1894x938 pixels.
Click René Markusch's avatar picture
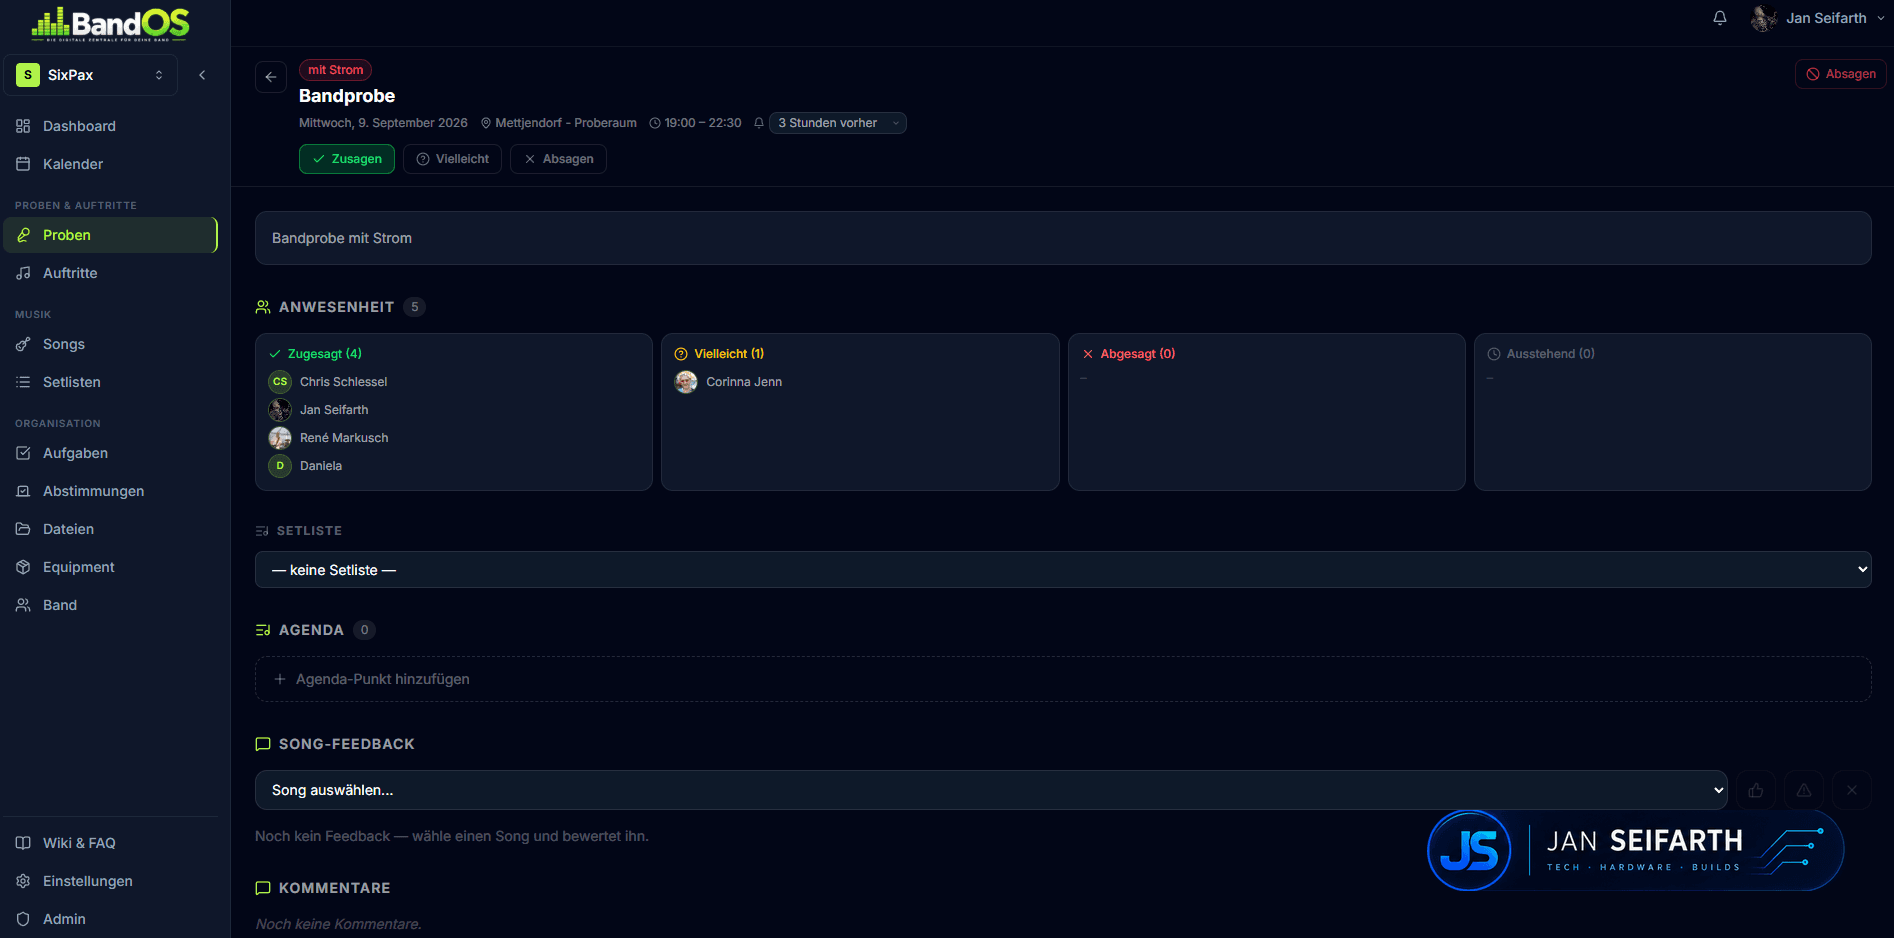(x=280, y=438)
